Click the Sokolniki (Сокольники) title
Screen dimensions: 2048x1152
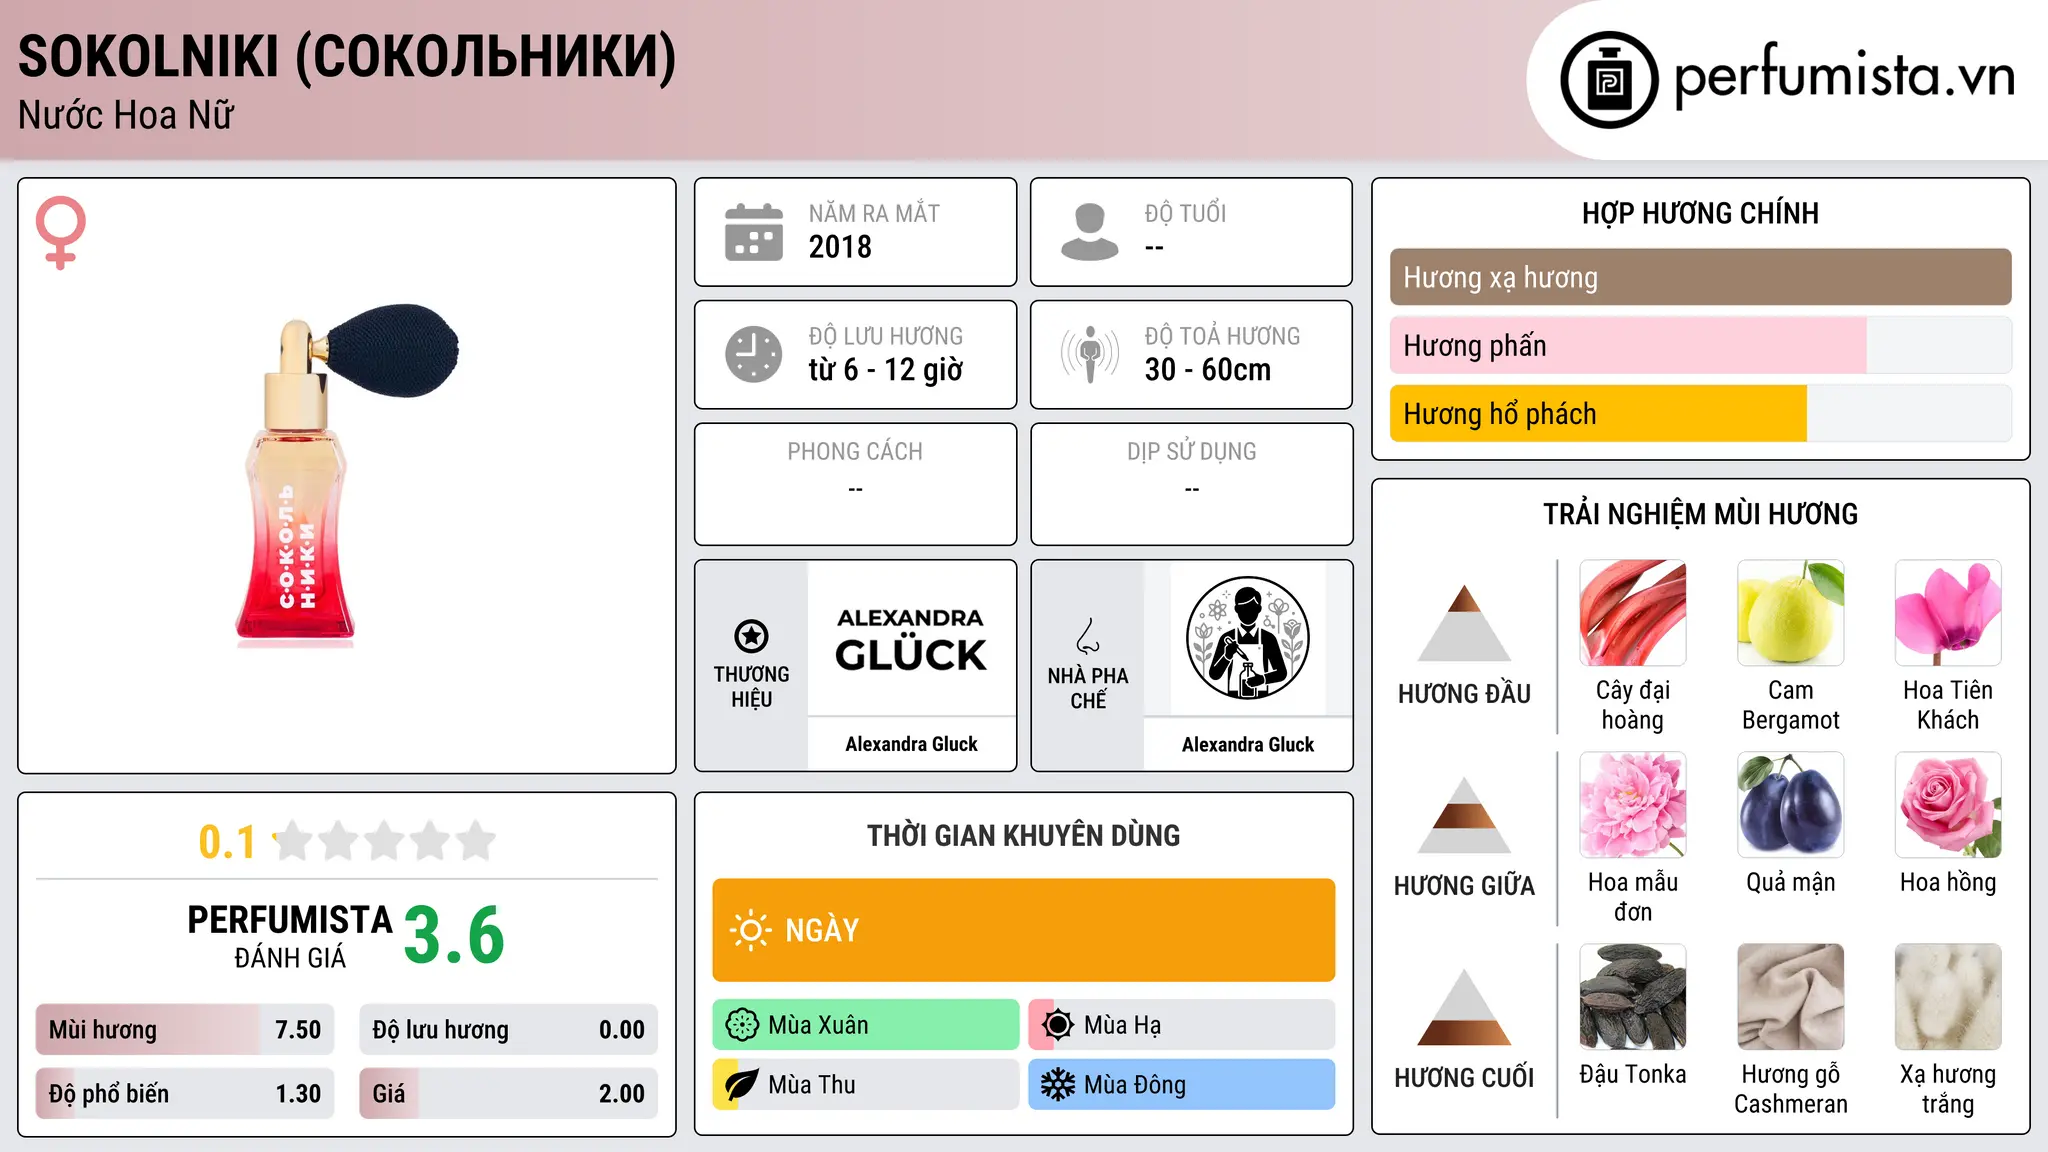coord(347,56)
